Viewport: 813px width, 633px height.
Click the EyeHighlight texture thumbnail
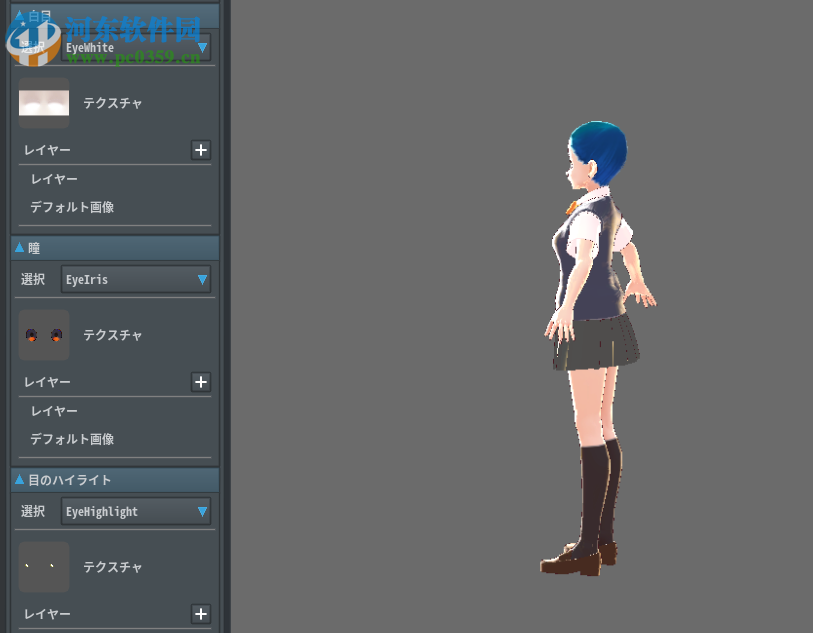click(x=43, y=566)
